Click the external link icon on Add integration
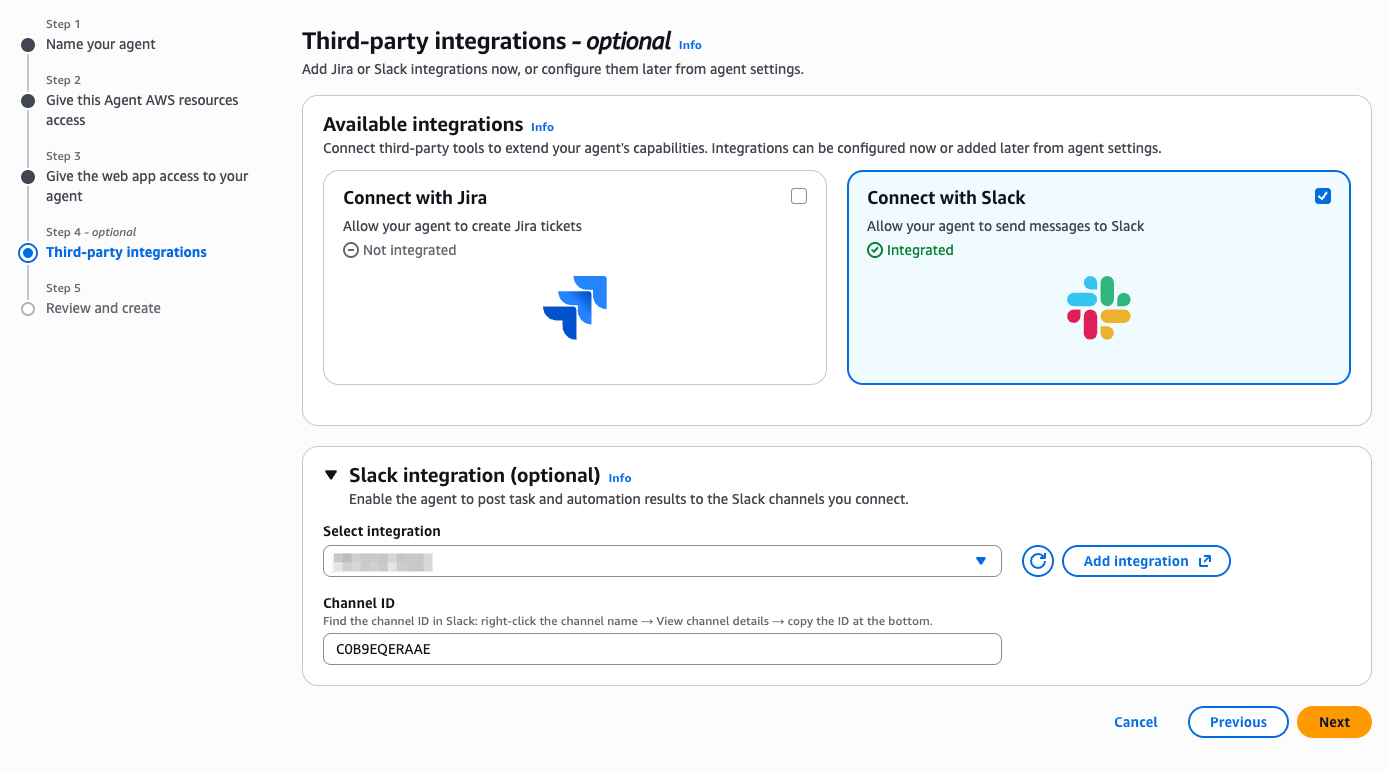 pyautogui.click(x=1205, y=561)
